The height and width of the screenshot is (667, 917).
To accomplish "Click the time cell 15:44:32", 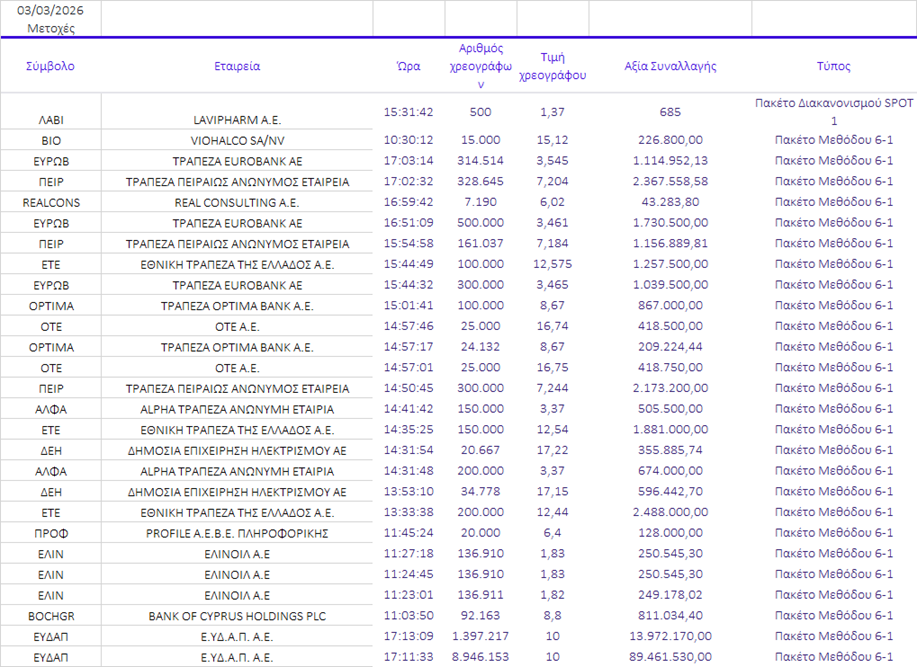I will tap(408, 284).
